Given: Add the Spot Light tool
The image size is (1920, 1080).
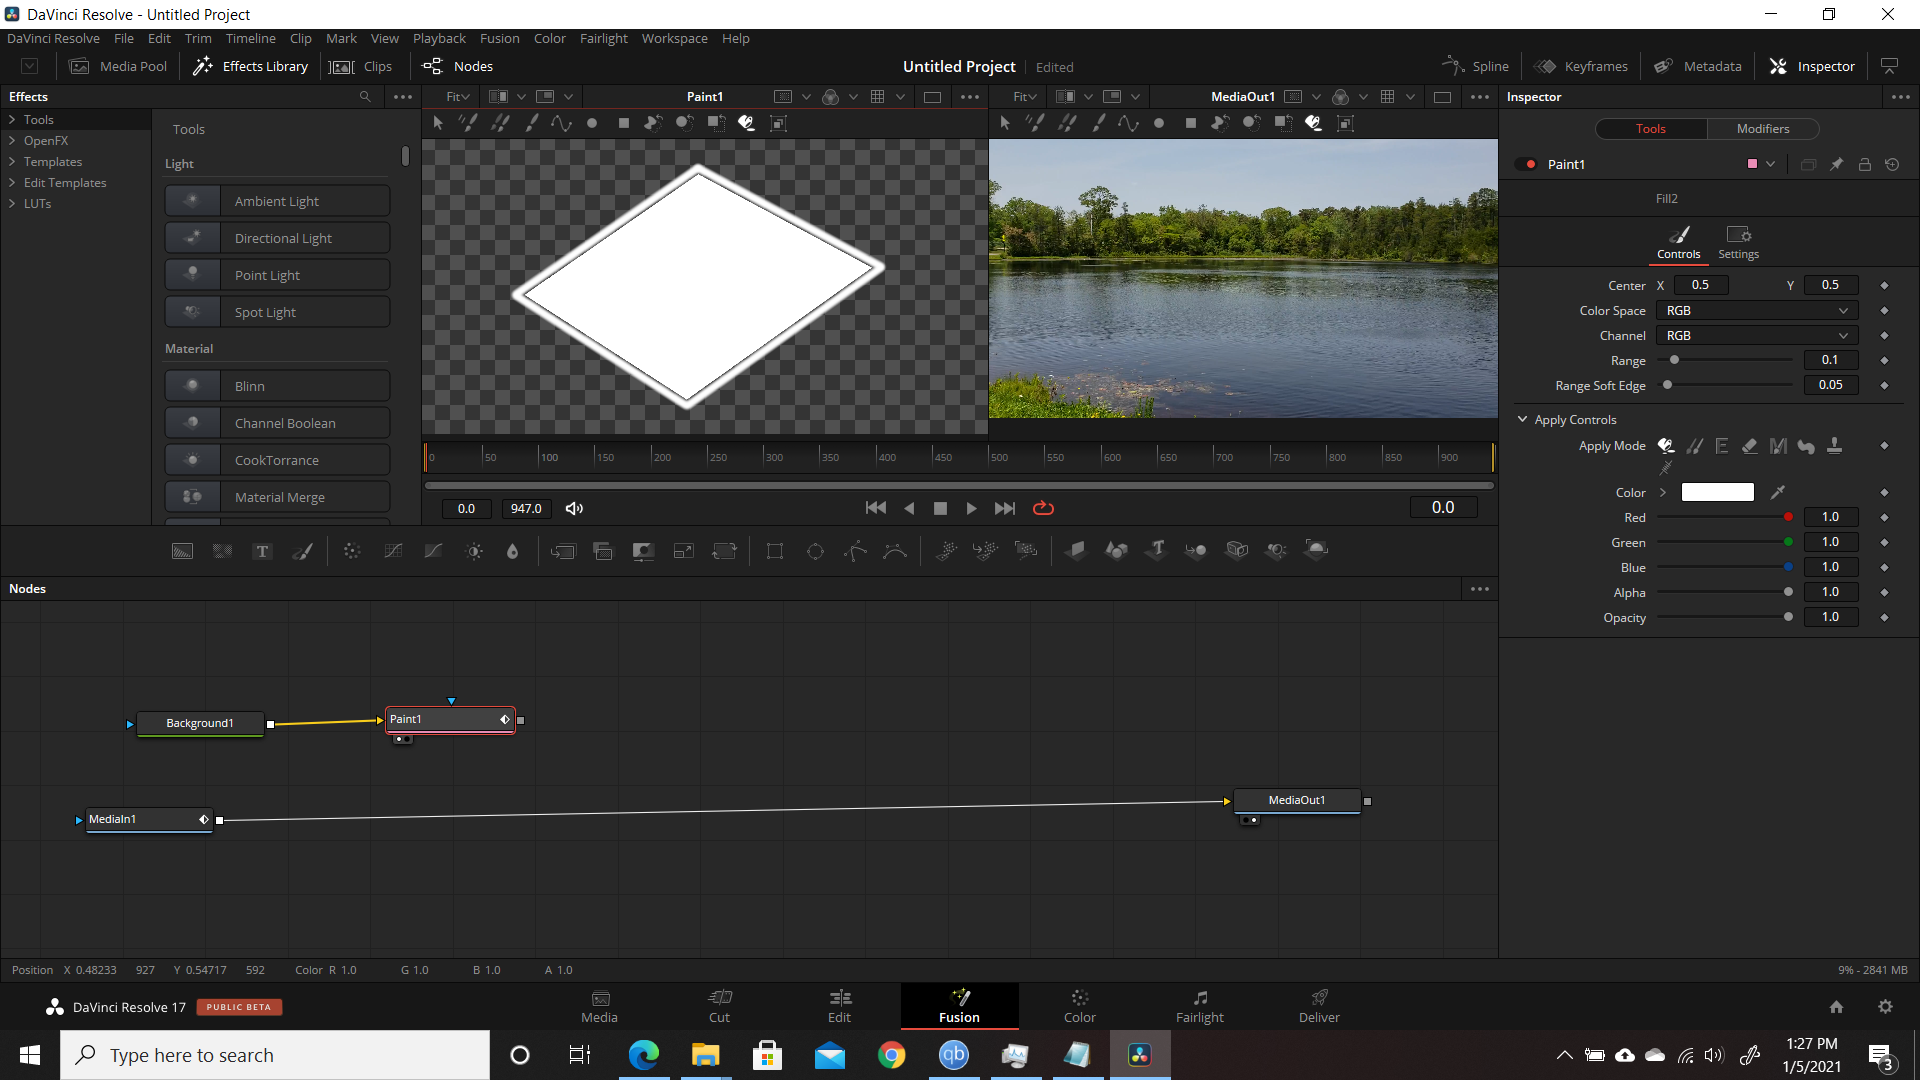Looking at the screenshot, I should (x=277, y=312).
